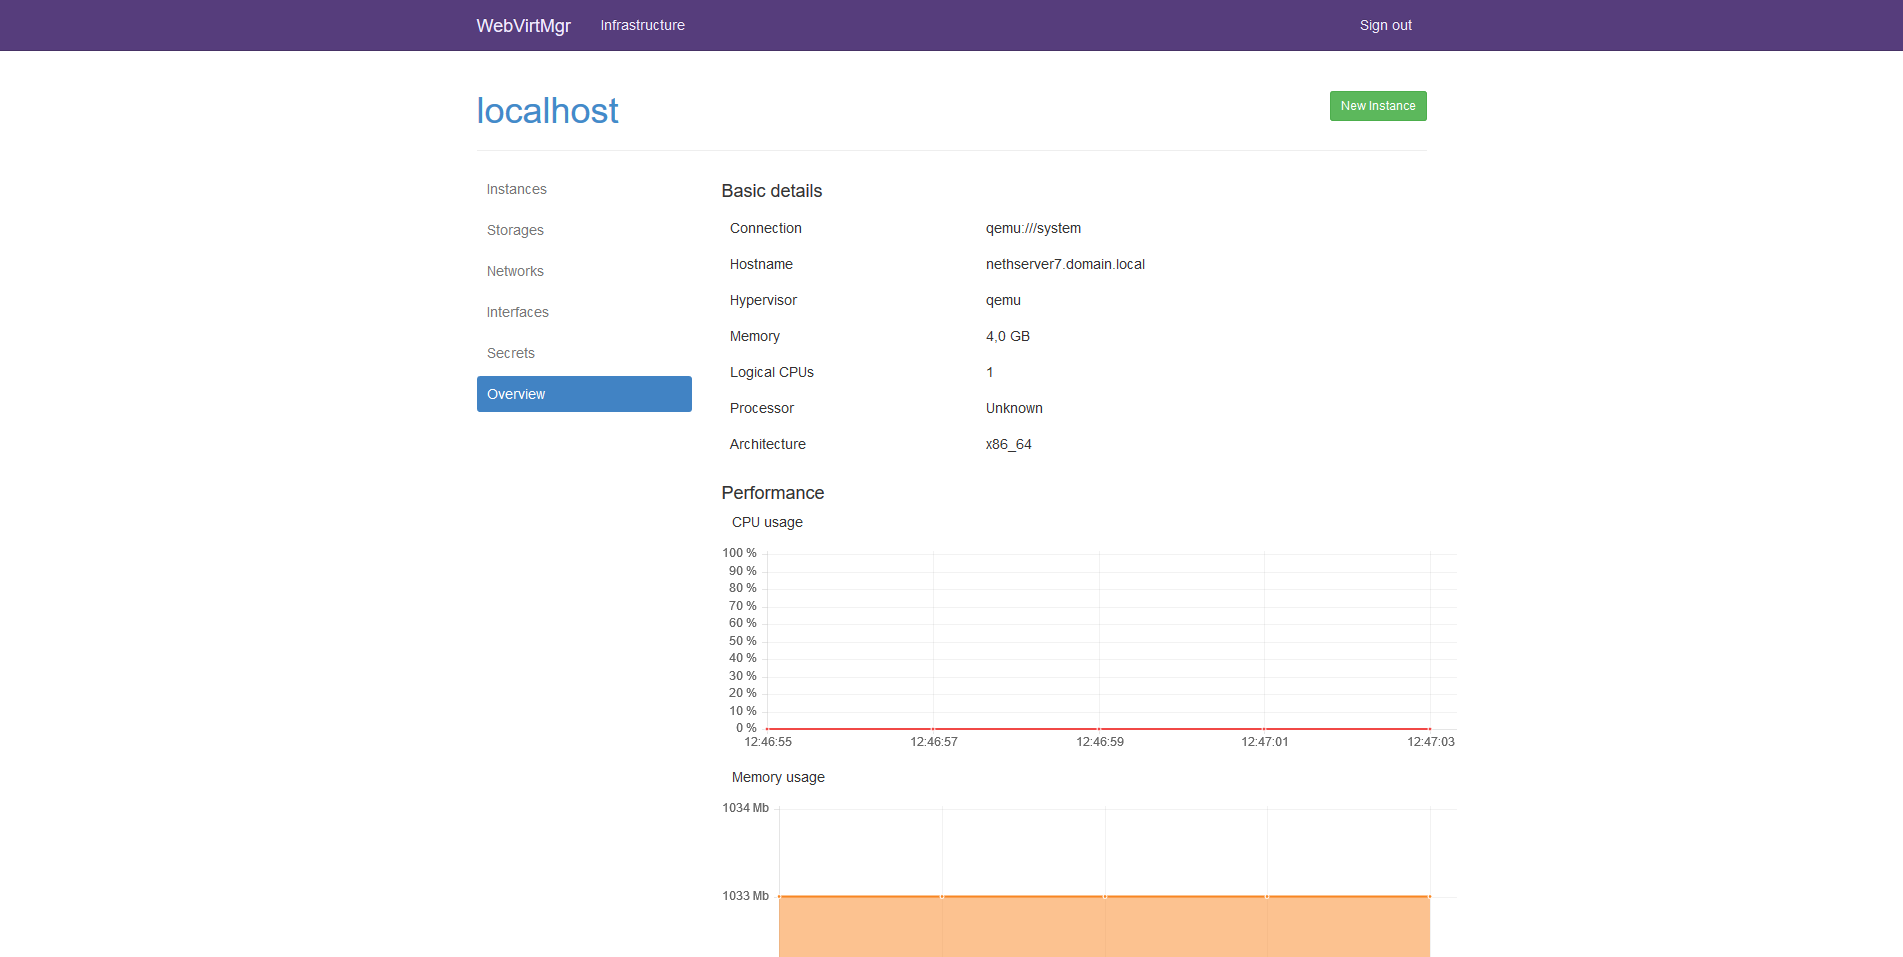
Task: Select the highlighted Overview sidebar item
Action: click(x=584, y=394)
